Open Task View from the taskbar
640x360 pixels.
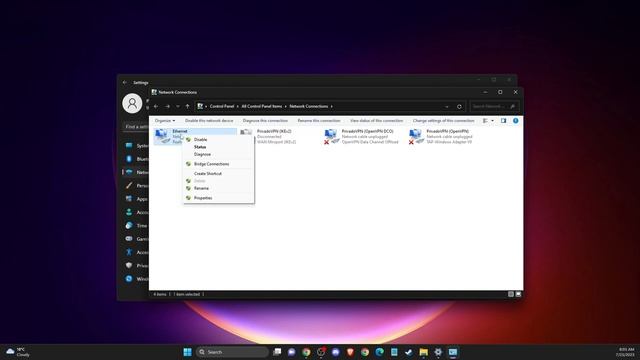tap(277, 352)
